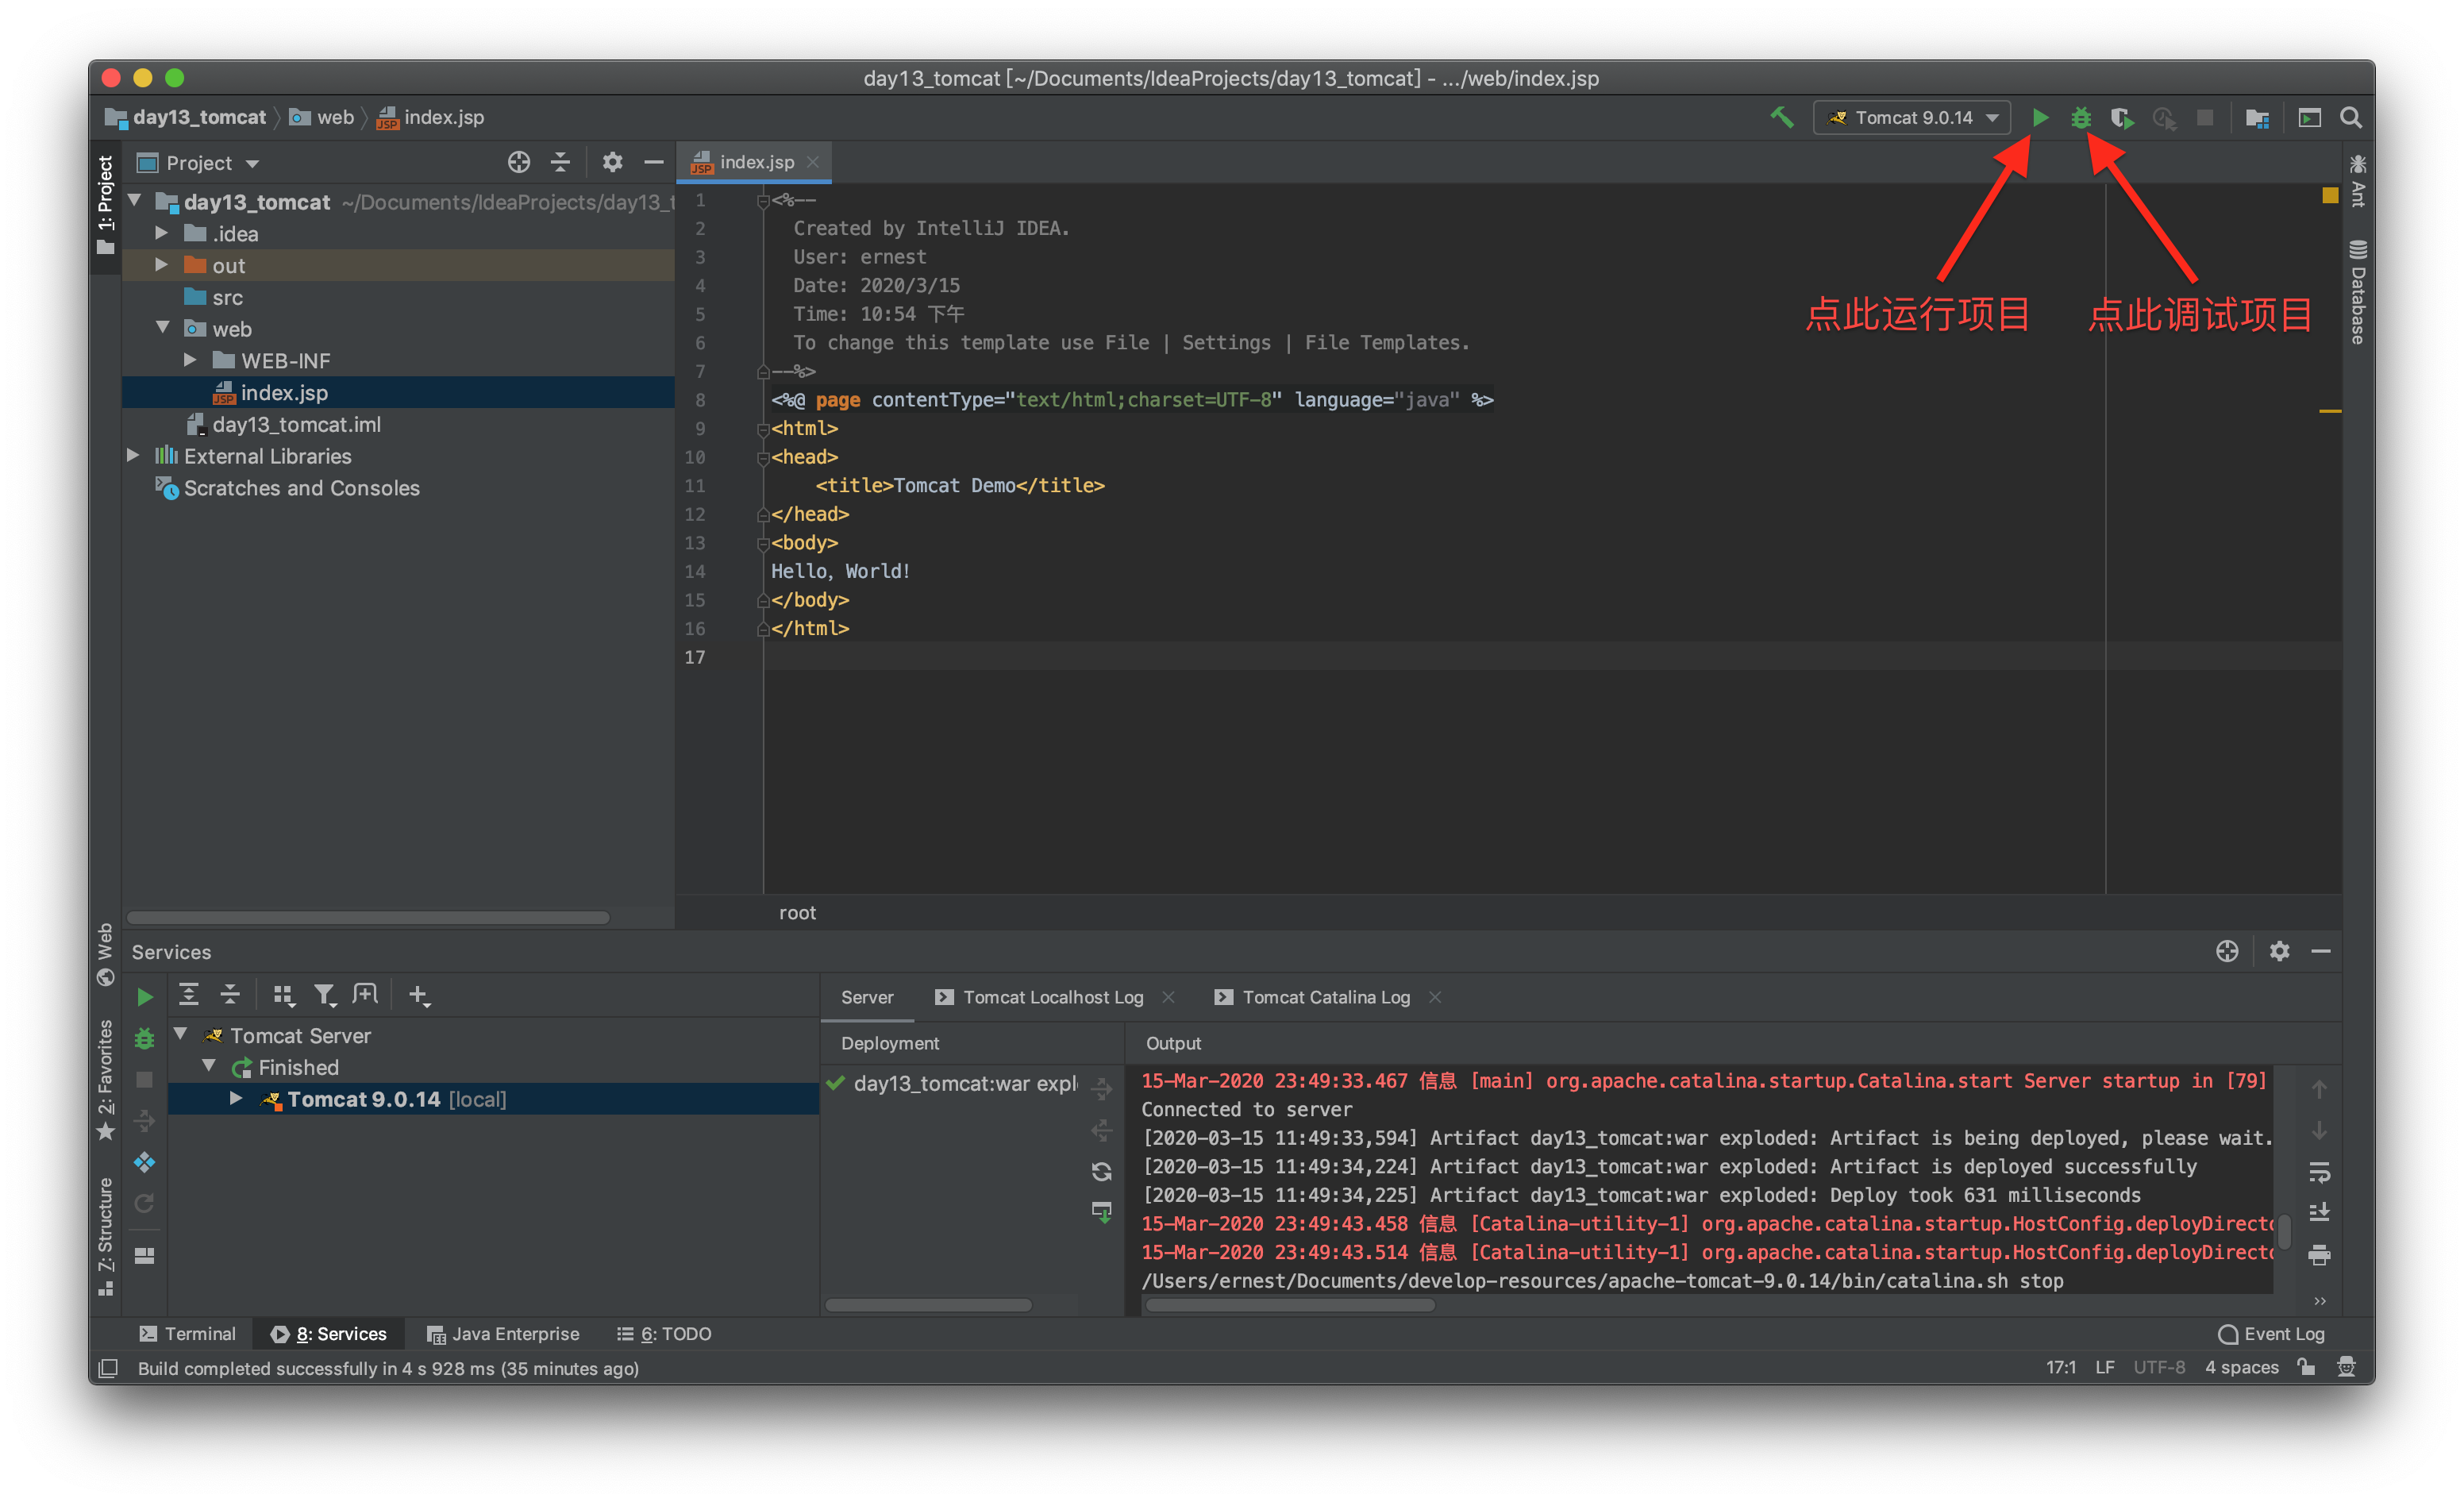The width and height of the screenshot is (2464, 1502).
Task: Expand the out folder in the project tree
Action: point(161,265)
